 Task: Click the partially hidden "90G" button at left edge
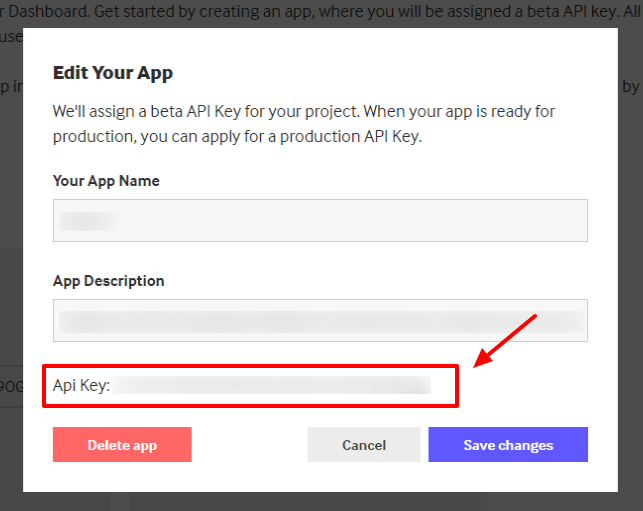11,386
